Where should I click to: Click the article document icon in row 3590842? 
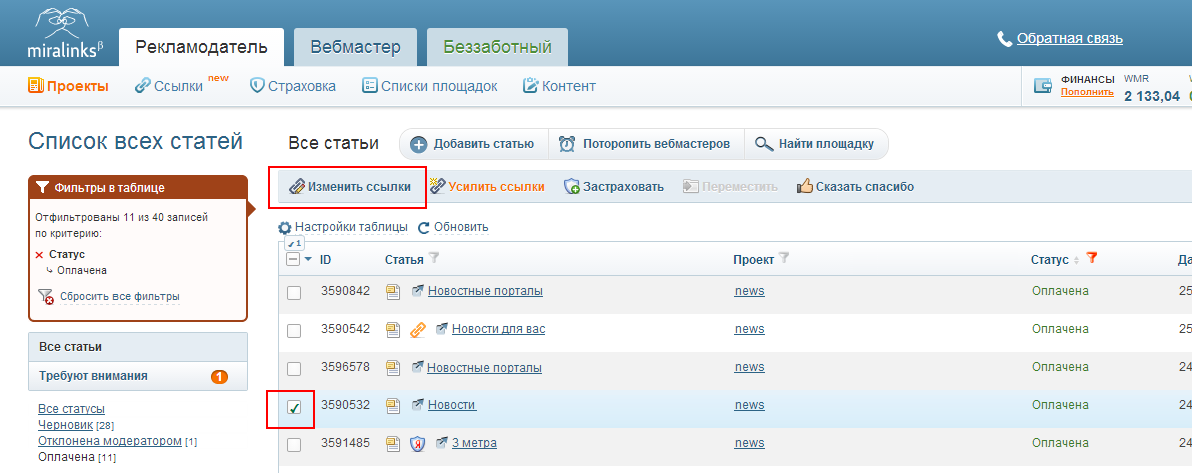(x=392, y=291)
